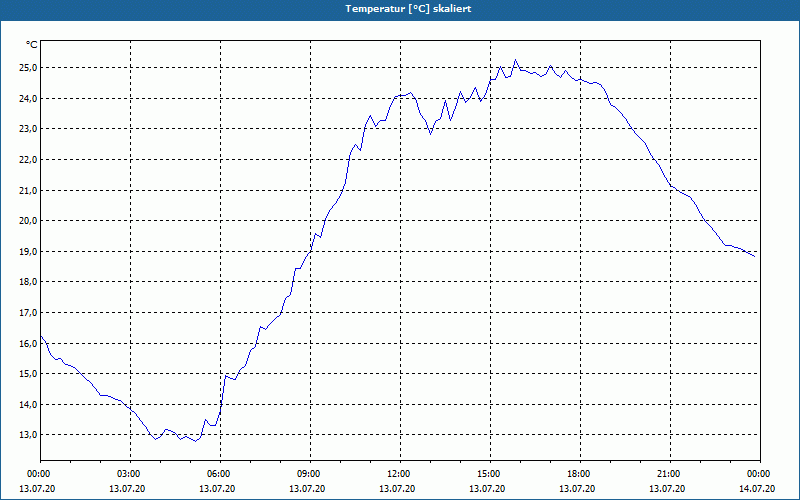Select the 13,0 Y-axis label
The height and width of the screenshot is (500, 800).
tap(28, 435)
